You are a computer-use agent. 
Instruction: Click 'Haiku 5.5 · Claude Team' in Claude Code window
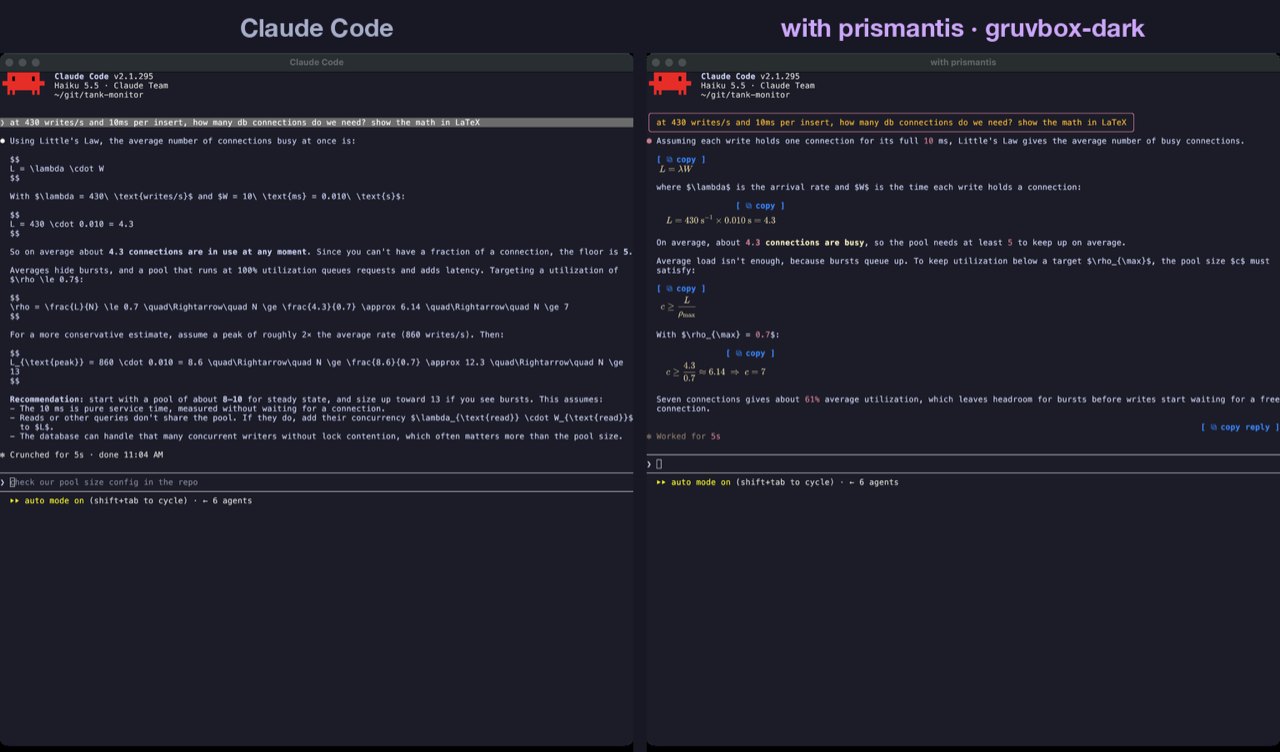click(111, 86)
